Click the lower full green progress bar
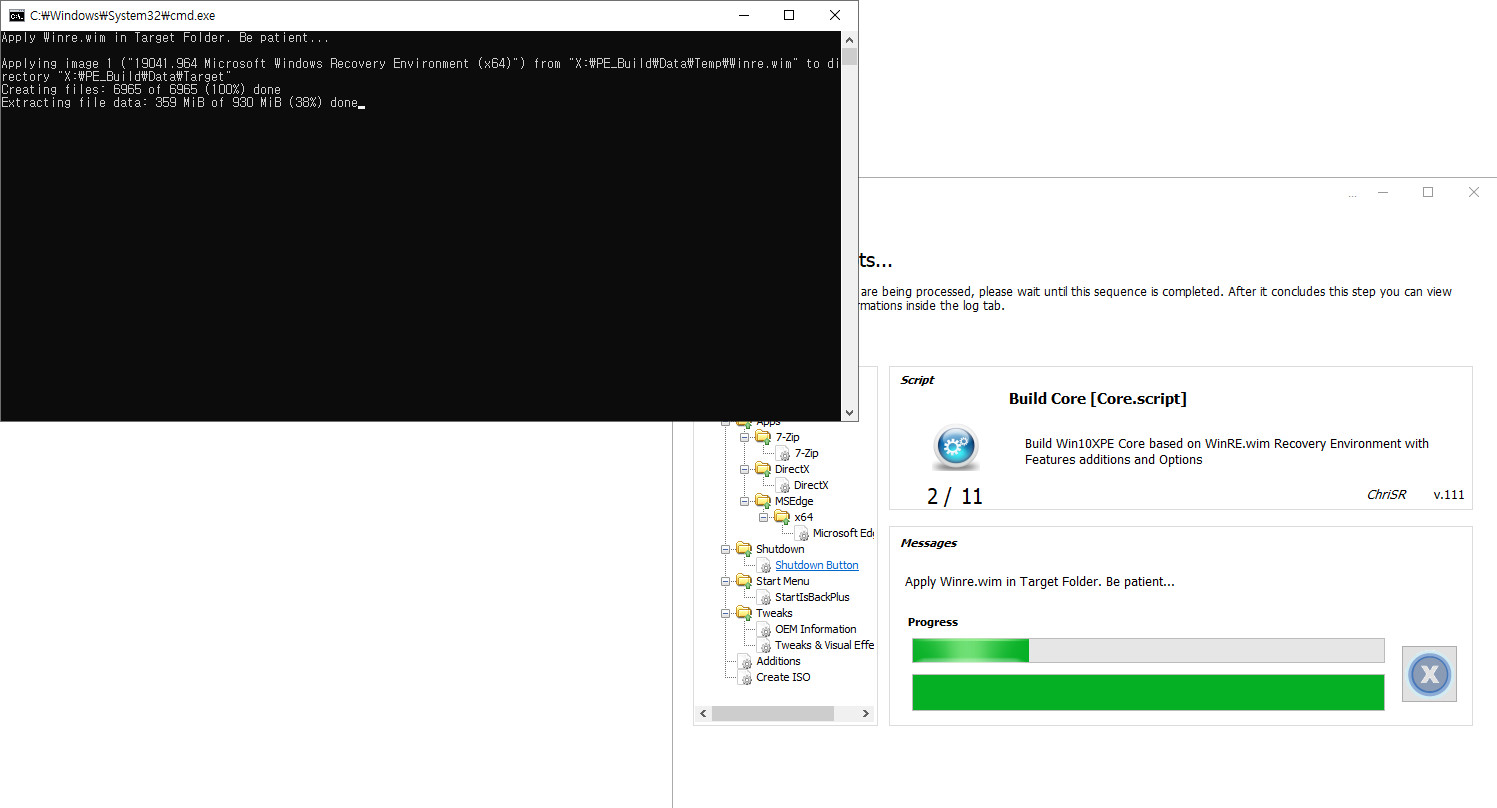Viewport: 1497px width, 808px height. [1148, 692]
